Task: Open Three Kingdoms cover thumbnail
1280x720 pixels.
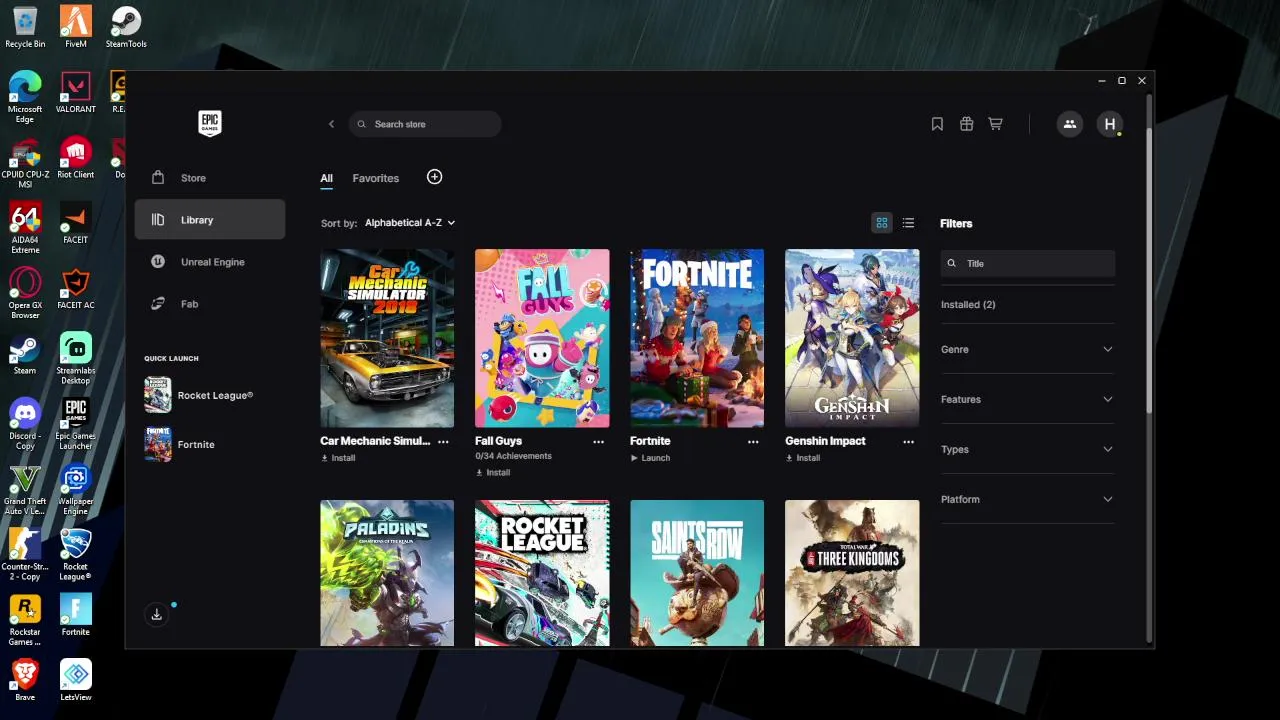Action: tap(852, 573)
